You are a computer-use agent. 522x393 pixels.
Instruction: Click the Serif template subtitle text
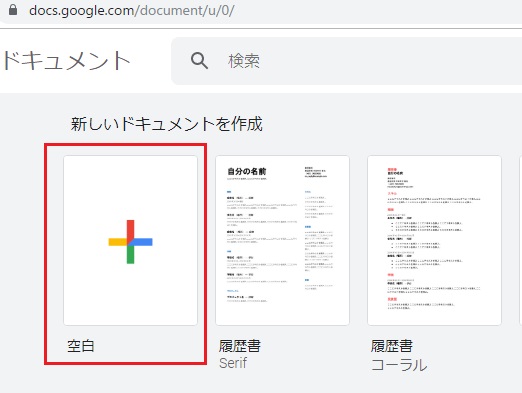233,363
